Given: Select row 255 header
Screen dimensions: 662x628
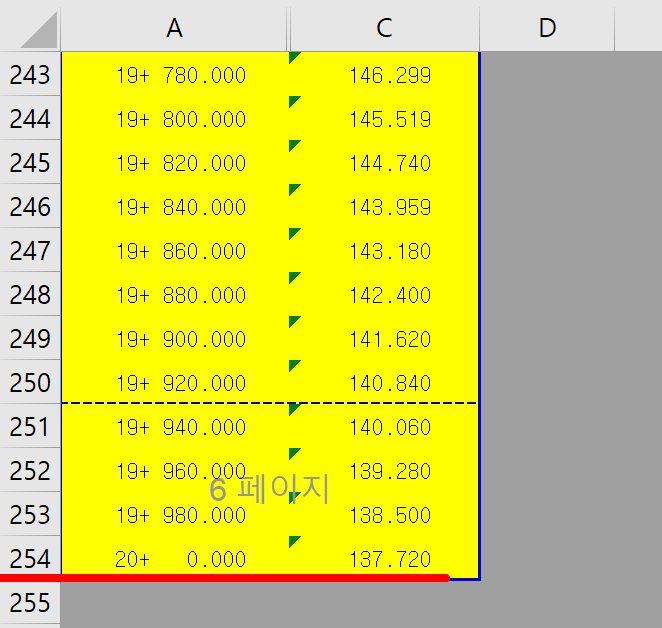Looking at the screenshot, I should (x=30, y=602).
